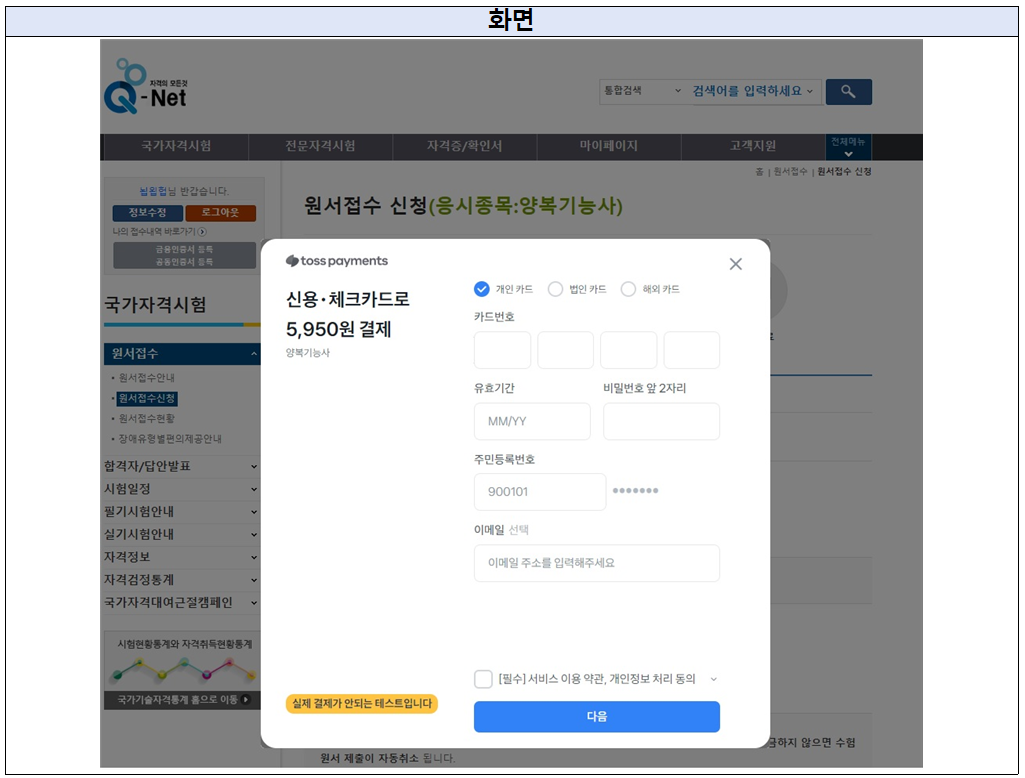Click the 정보수정 button
Screen dimensions: 1025x778
tap(147, 212)
